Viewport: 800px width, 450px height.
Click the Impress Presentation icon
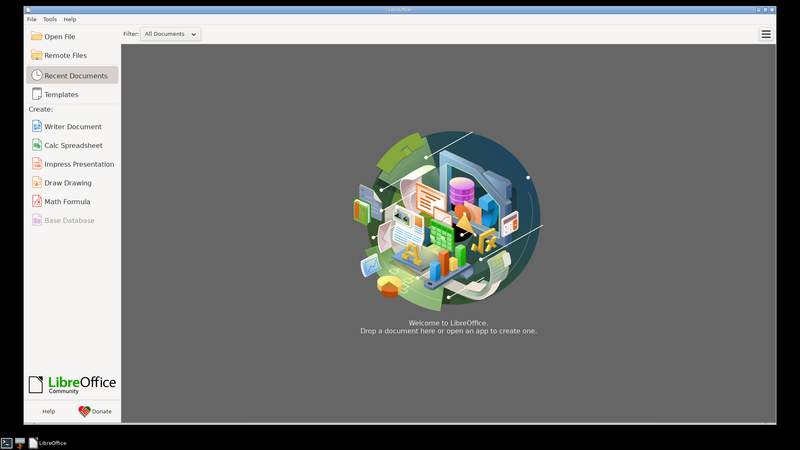pyautogui.click(x=37, y=164)
